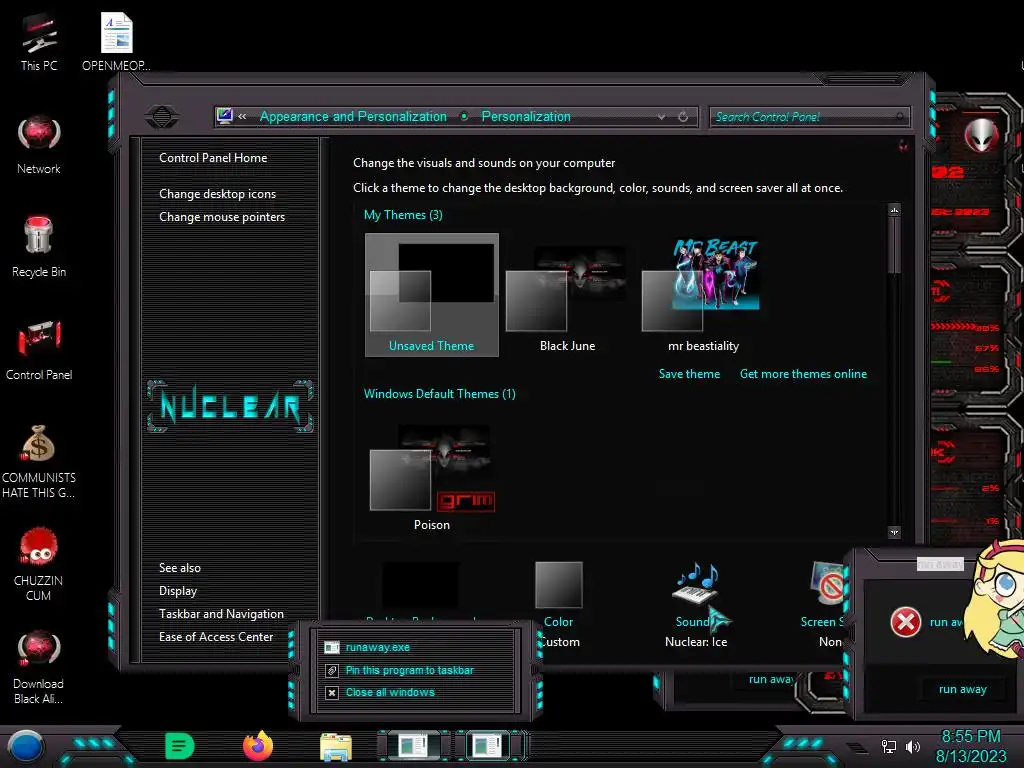Click the run away button in dialog
The height and width of the screenshot is (768, 1024).
pos(963,690)
